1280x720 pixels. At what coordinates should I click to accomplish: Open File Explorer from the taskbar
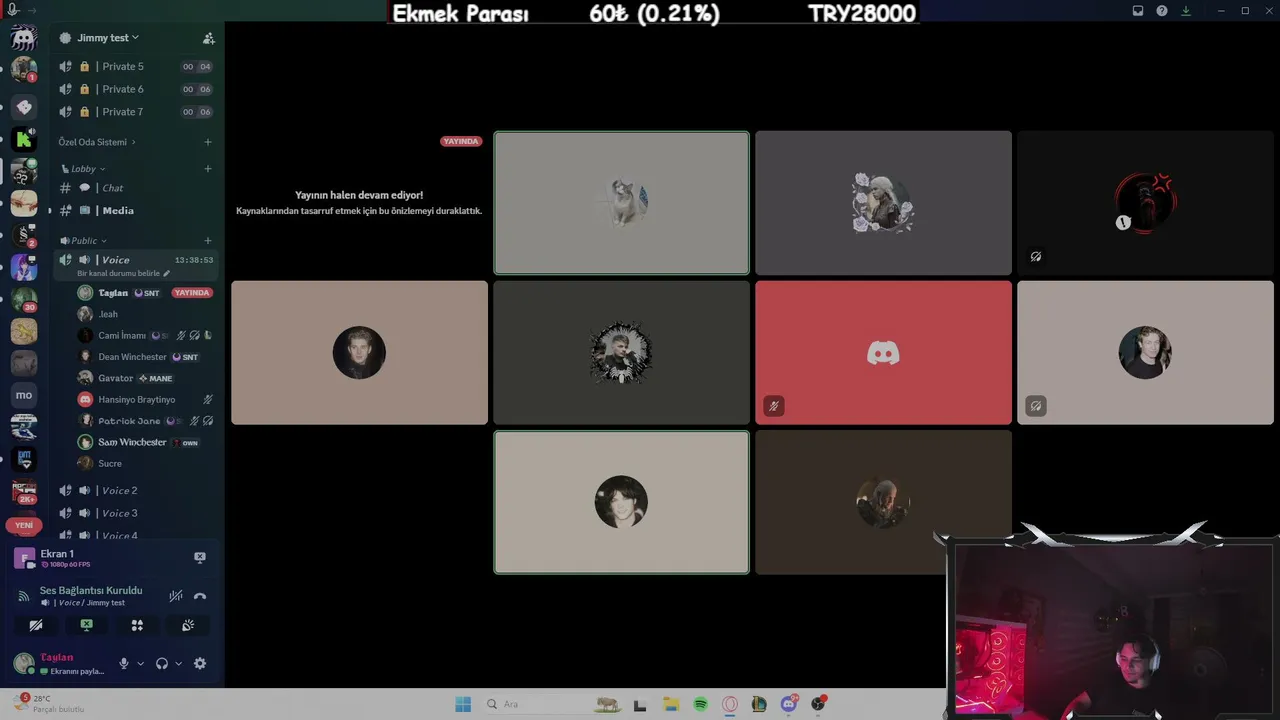click(x=671, y=704)
